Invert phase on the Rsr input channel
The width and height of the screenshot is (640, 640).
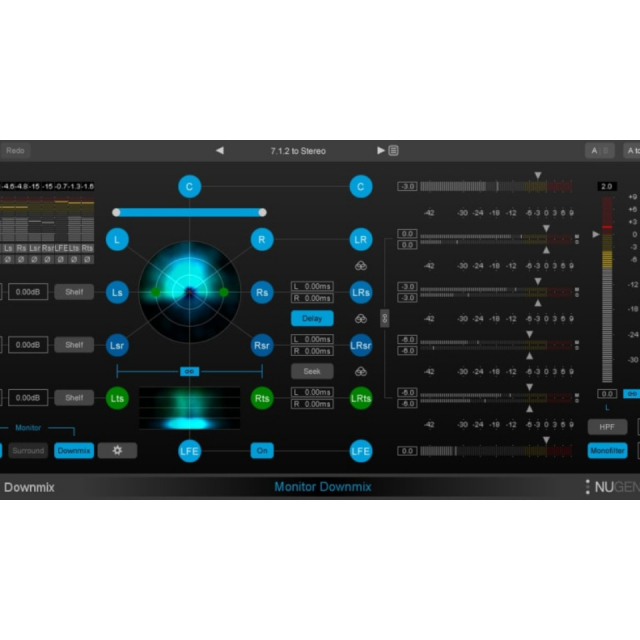point(47,259)
